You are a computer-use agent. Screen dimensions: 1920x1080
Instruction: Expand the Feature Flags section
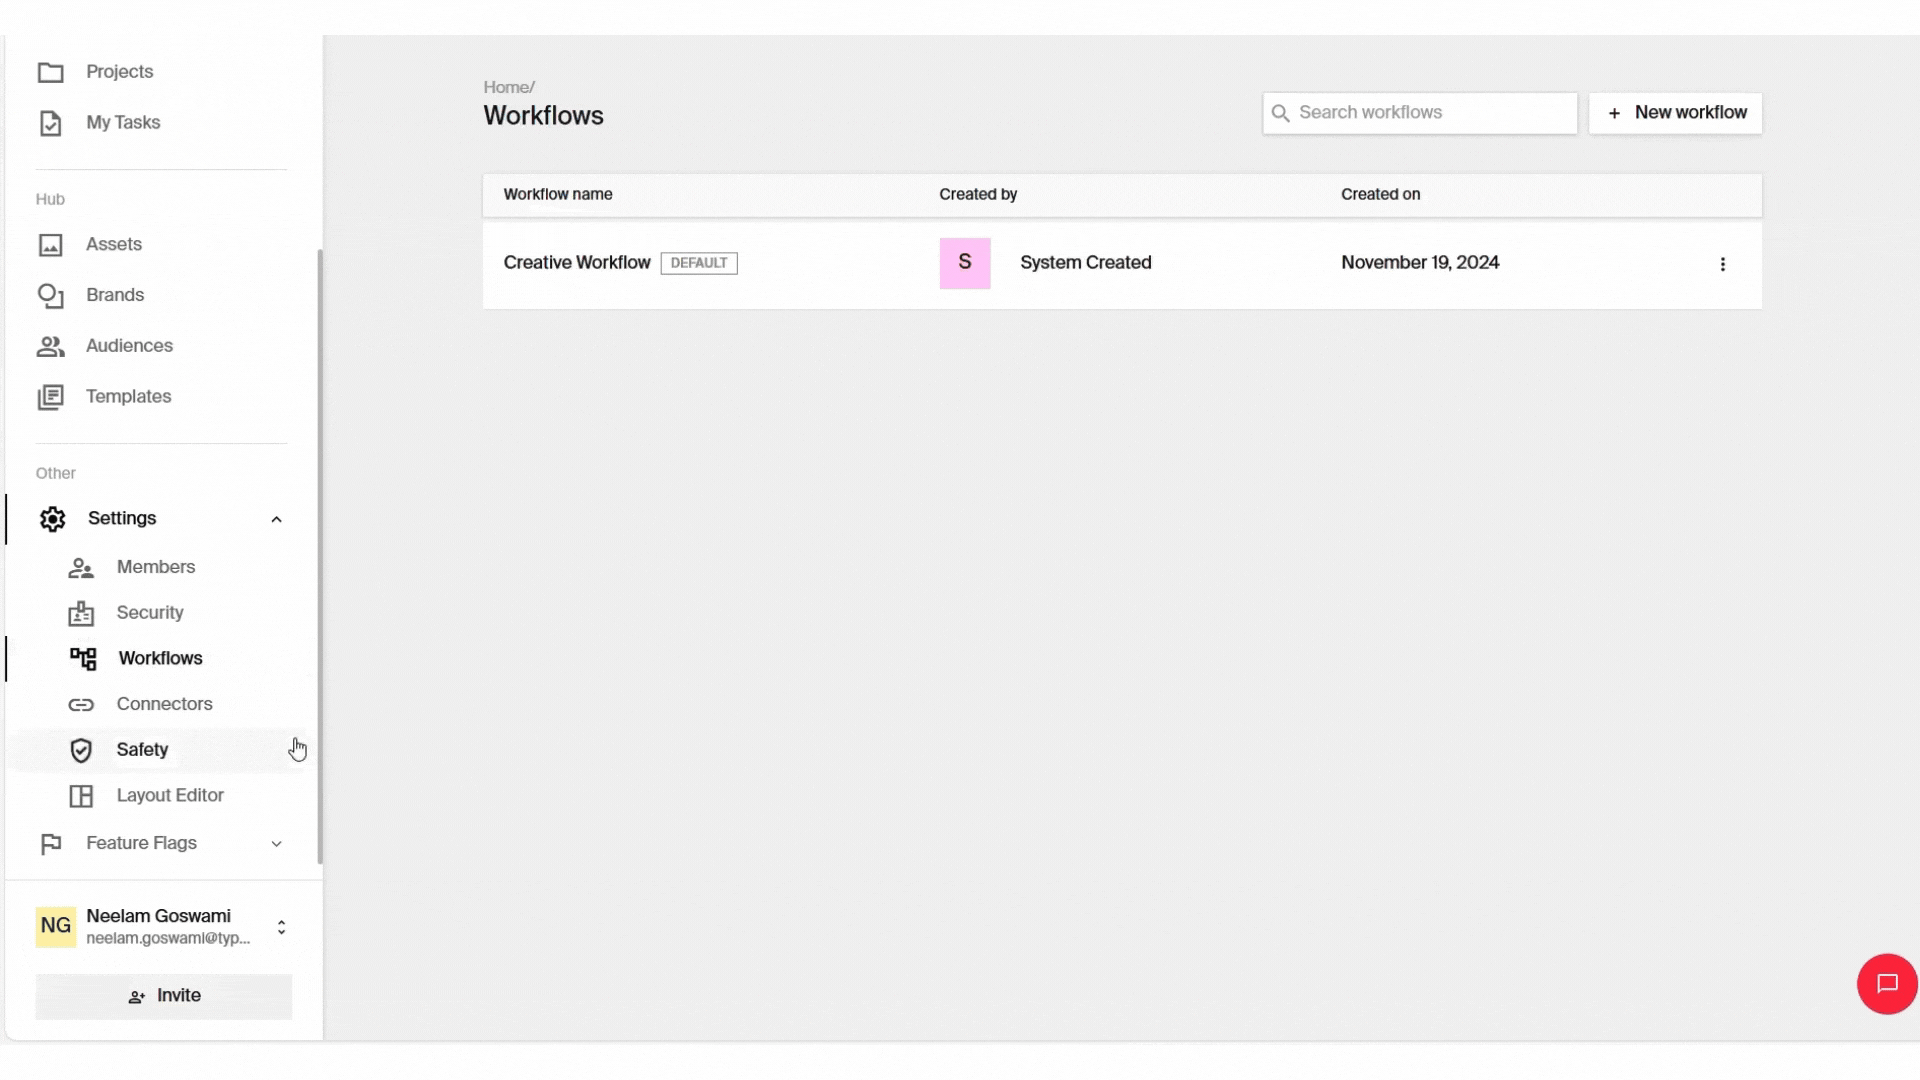pyautogui.click(x=277, y=844)
